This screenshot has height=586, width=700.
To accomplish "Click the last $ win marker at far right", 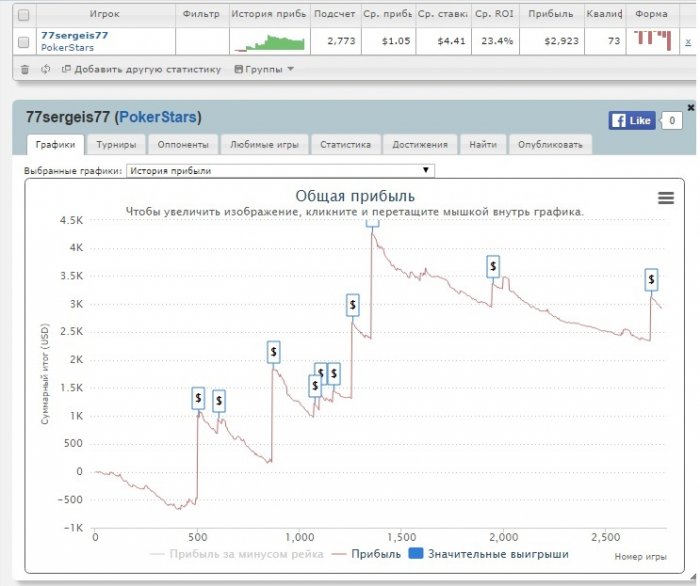I will pyautogui.click(x=651, y=280).
